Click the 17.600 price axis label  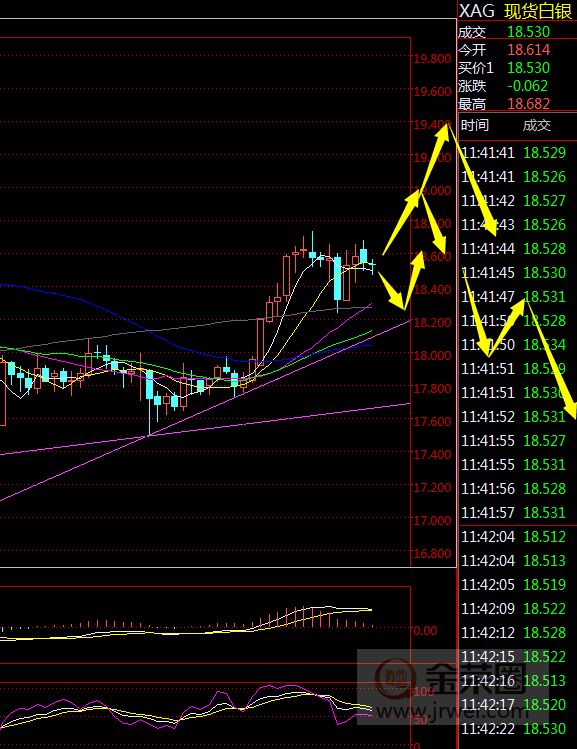pos(432,422)
